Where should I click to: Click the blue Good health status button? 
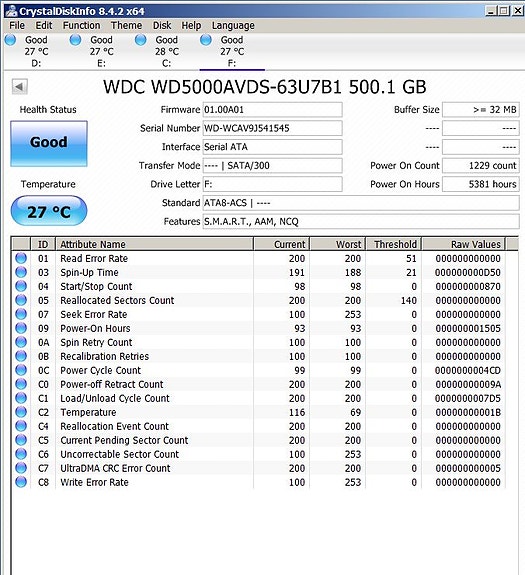point(49,143)
